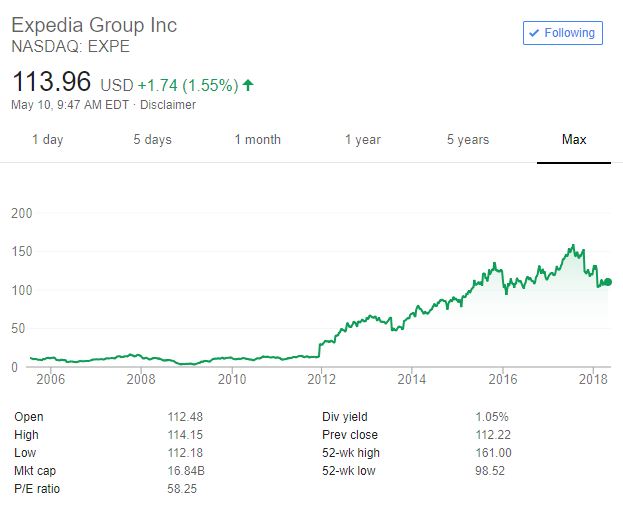Click the 113.96 stock price
The height and width of the screenshot is (508, 623).
pos(51,83)
